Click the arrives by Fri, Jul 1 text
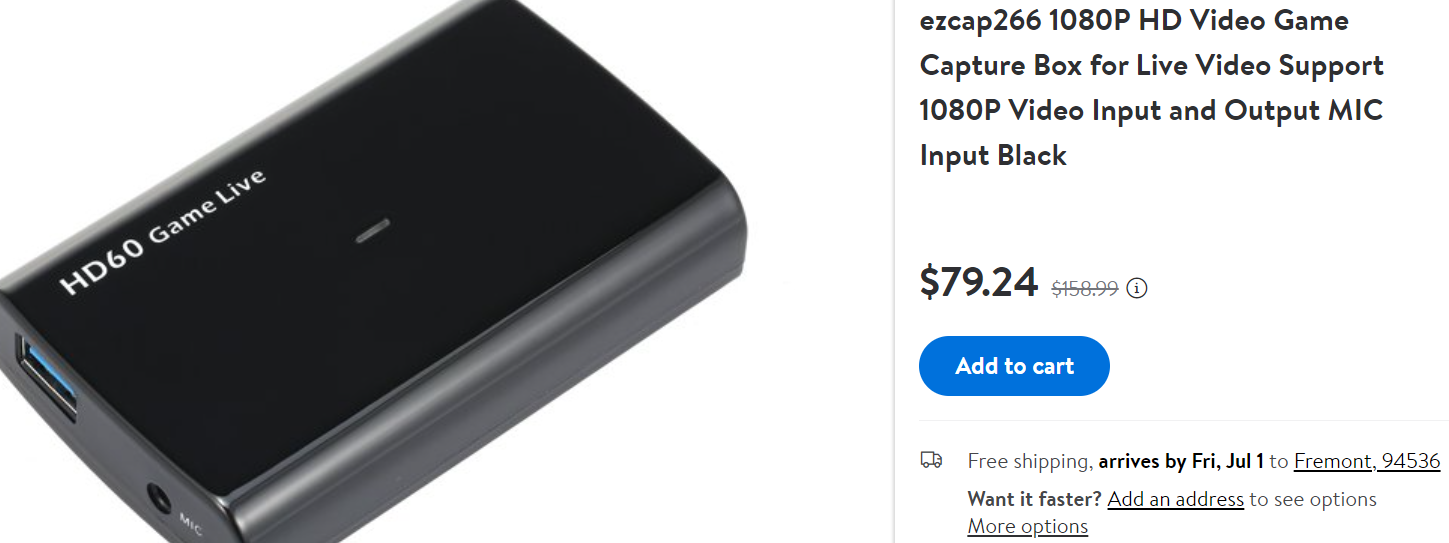 (1181, 461)
